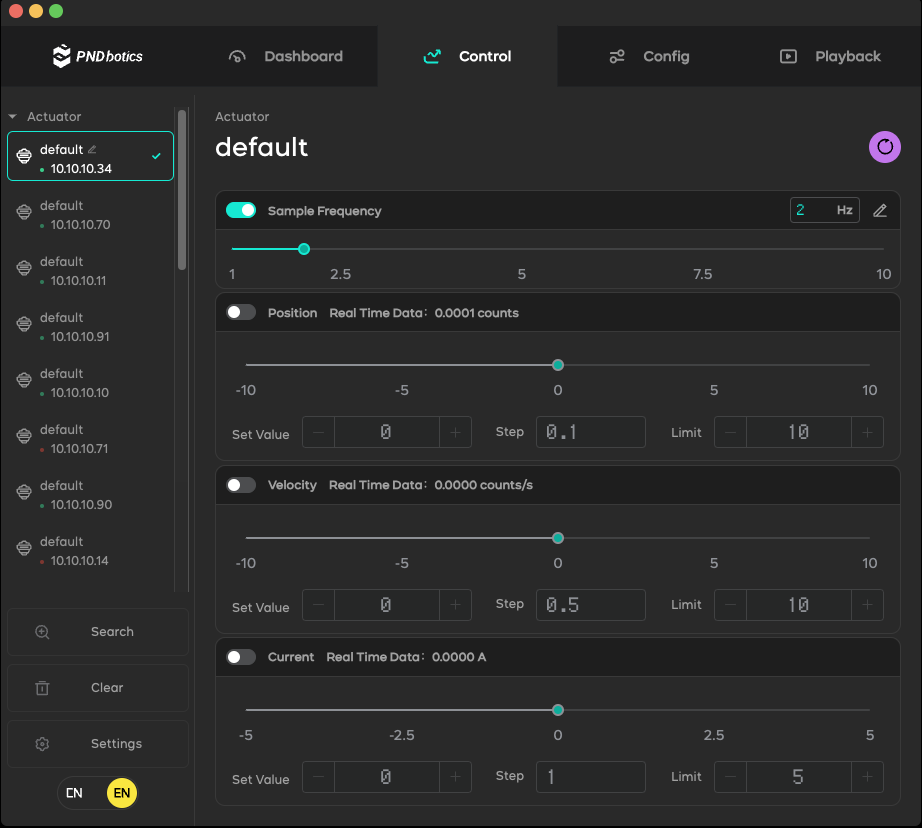Viewport: 922px width, 828px height.
Task: Increase Current Limit with plus
Action: [867, 777]
